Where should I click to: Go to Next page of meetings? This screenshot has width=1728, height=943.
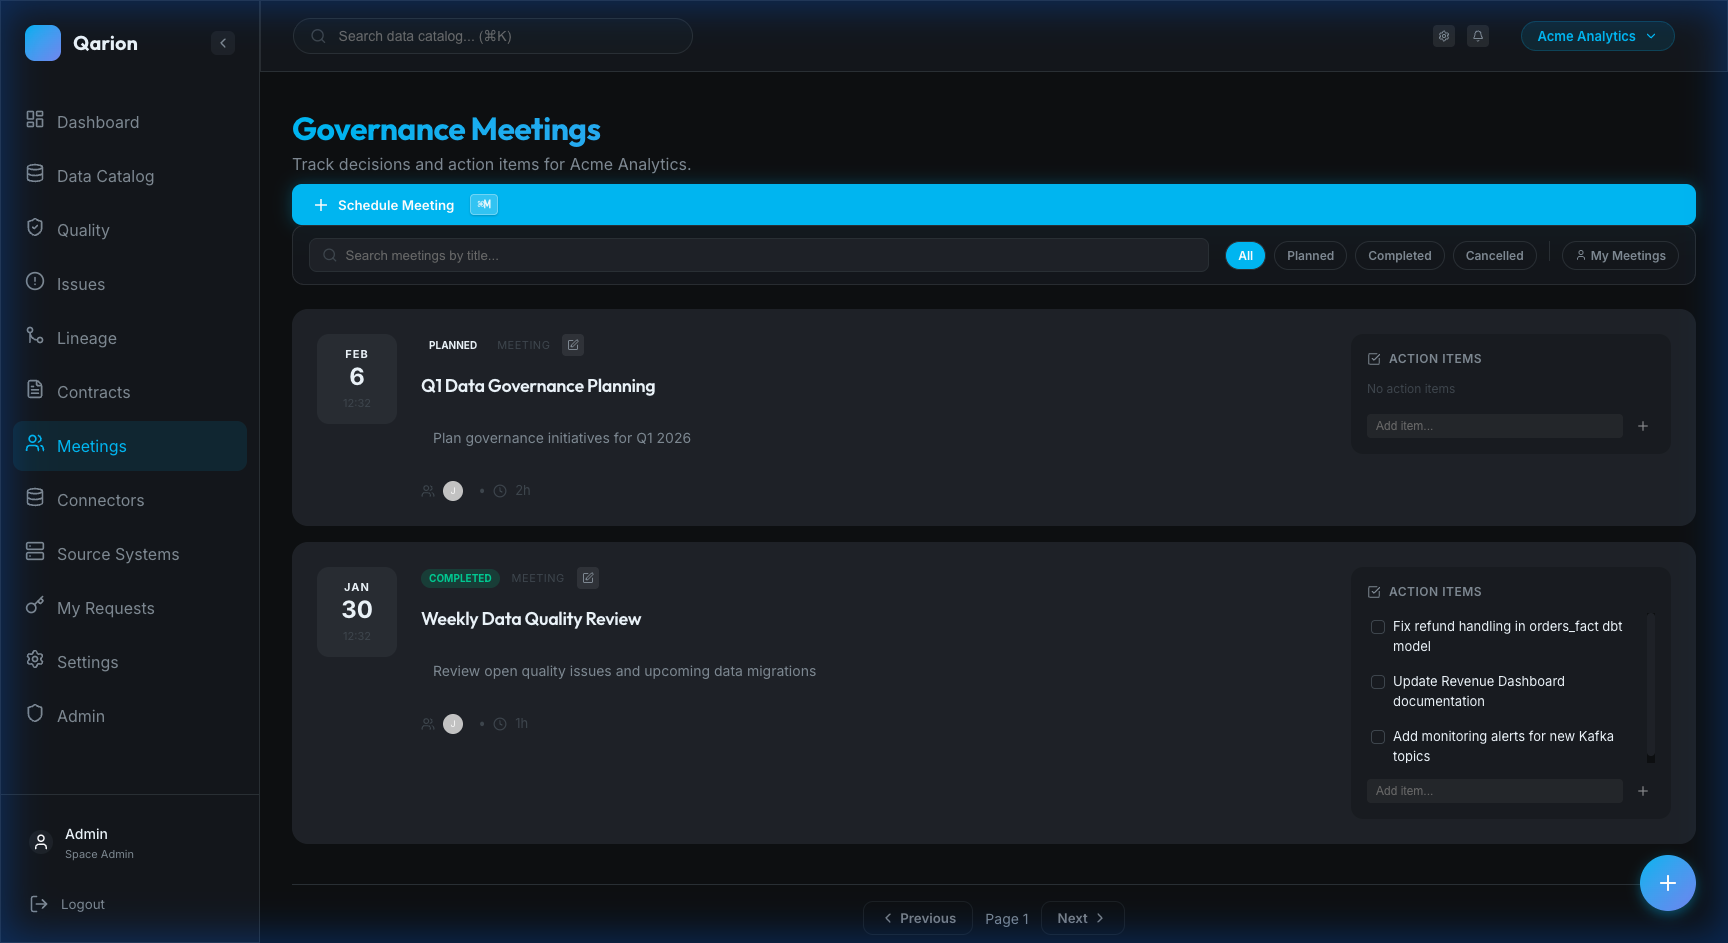[1081, 918]
